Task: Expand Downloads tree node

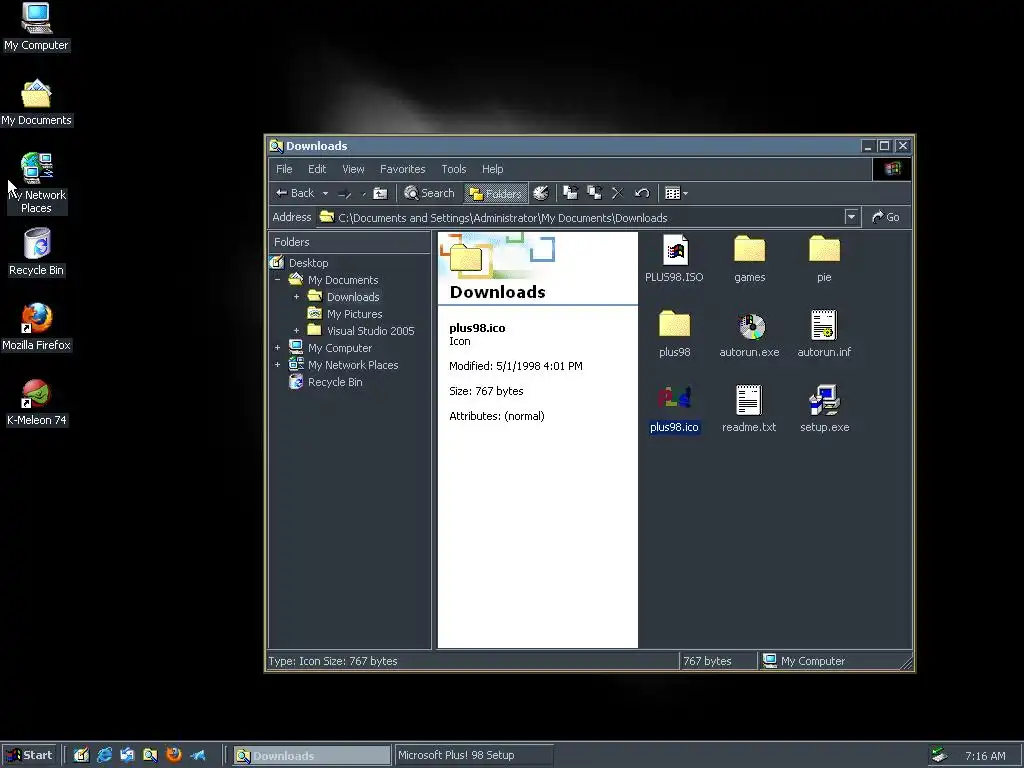Action: pos(296,296)
